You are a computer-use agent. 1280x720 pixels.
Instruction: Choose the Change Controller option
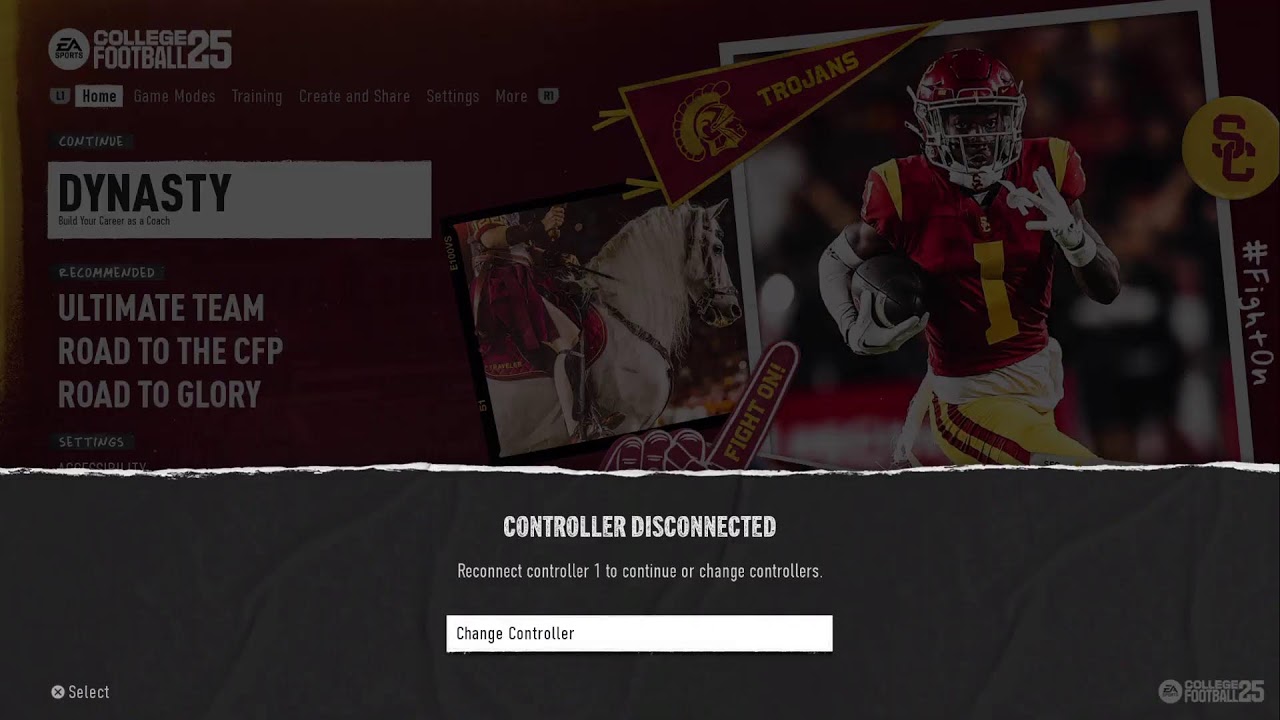pyautogui.click(x=639, y=633)
